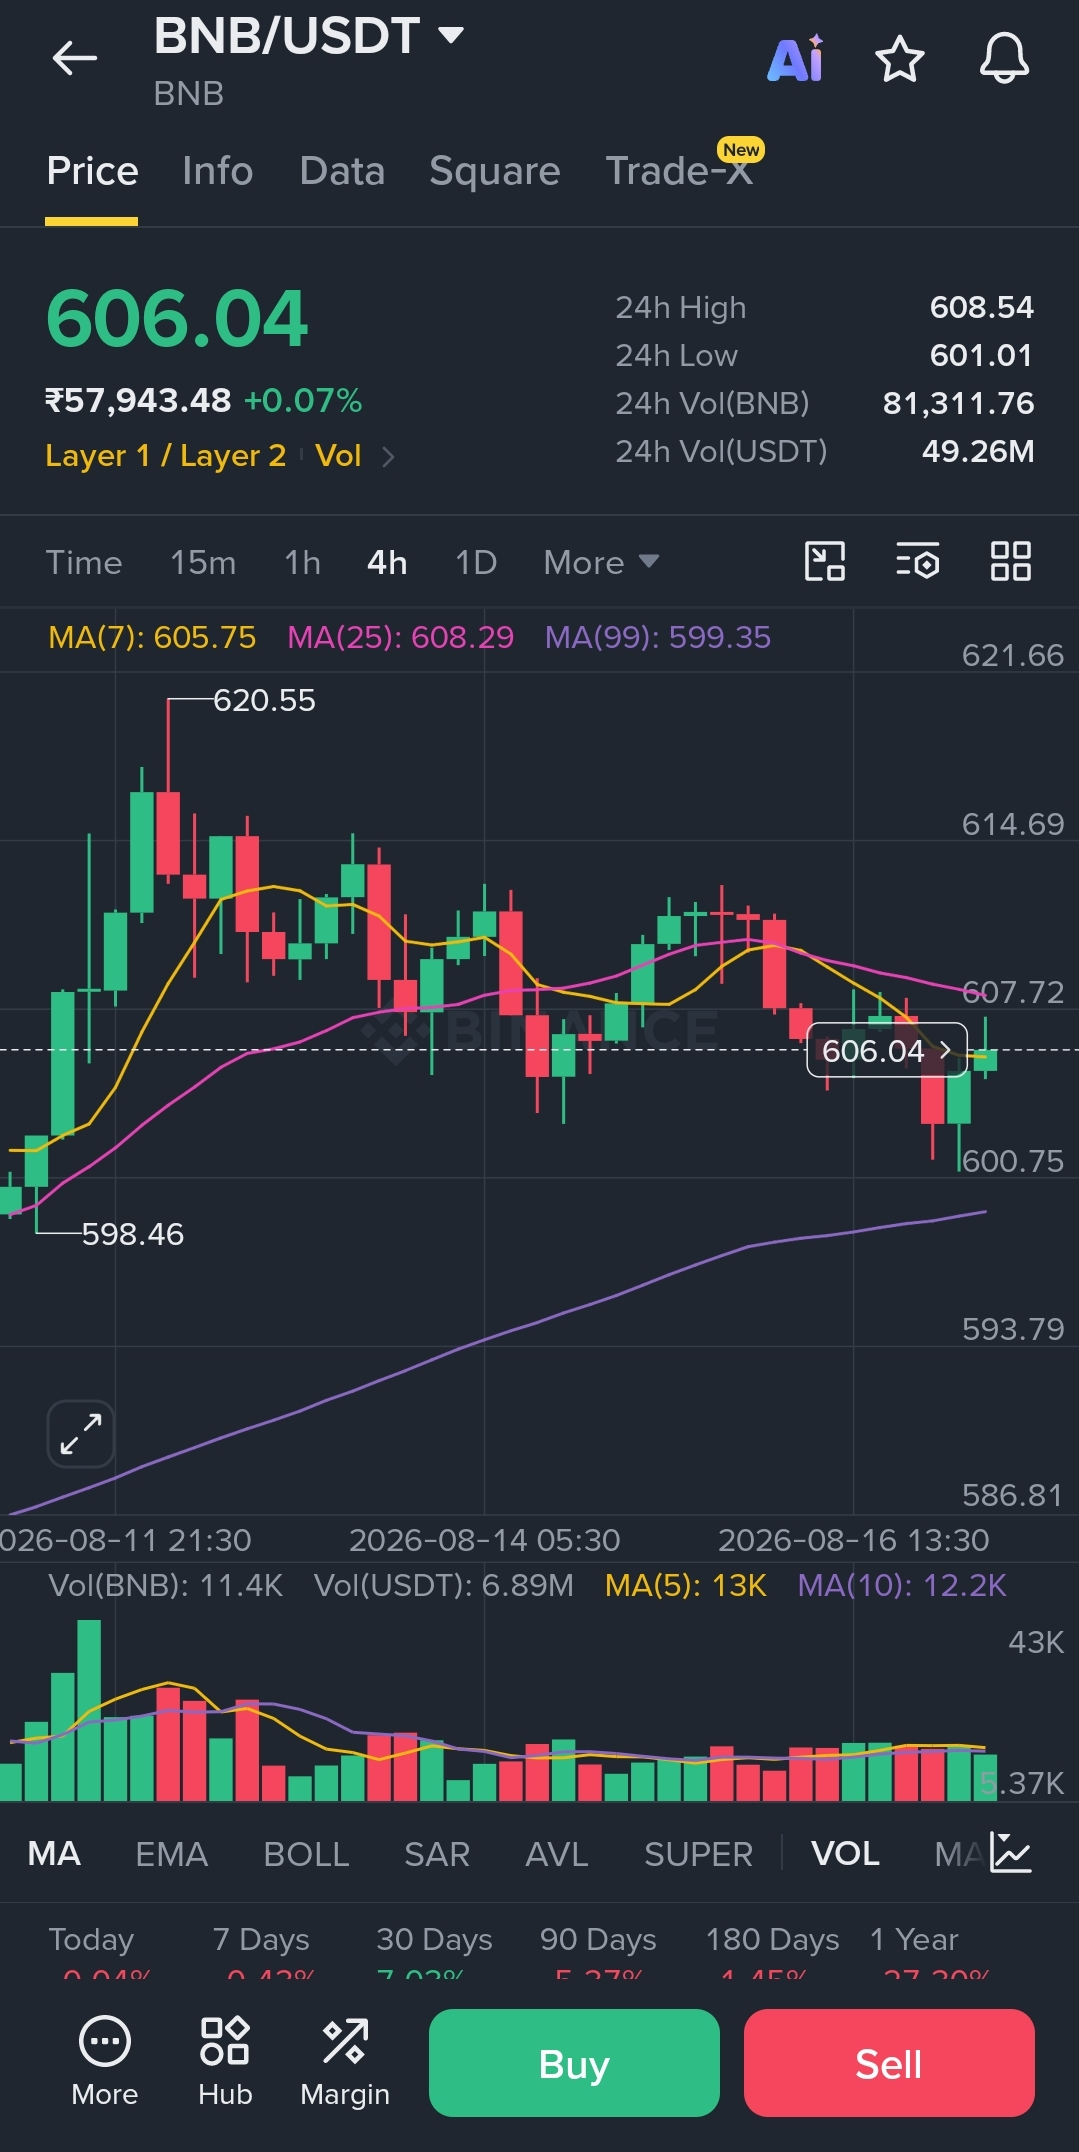The height and width of the screenshot is (2152, 1079).
Task: Open the Margin trading icon
Action: tap(345, 2062)
